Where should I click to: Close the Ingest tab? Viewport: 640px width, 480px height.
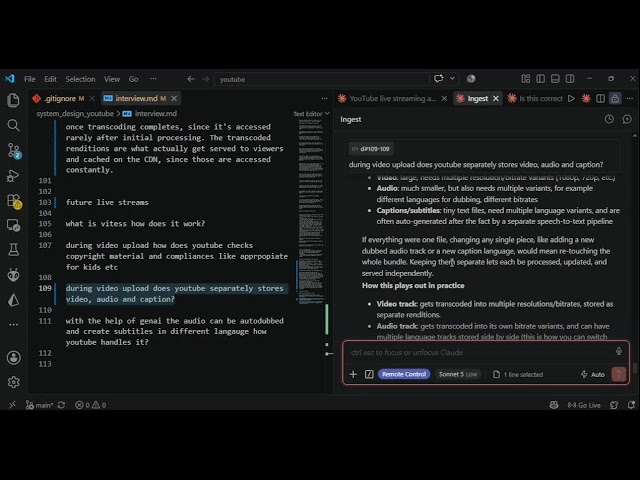(x=496, y=98)
